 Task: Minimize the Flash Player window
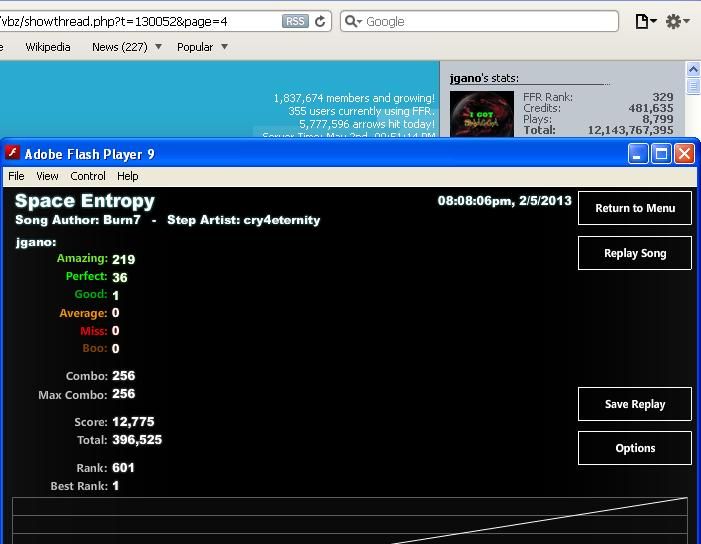(x=638, y=153)
